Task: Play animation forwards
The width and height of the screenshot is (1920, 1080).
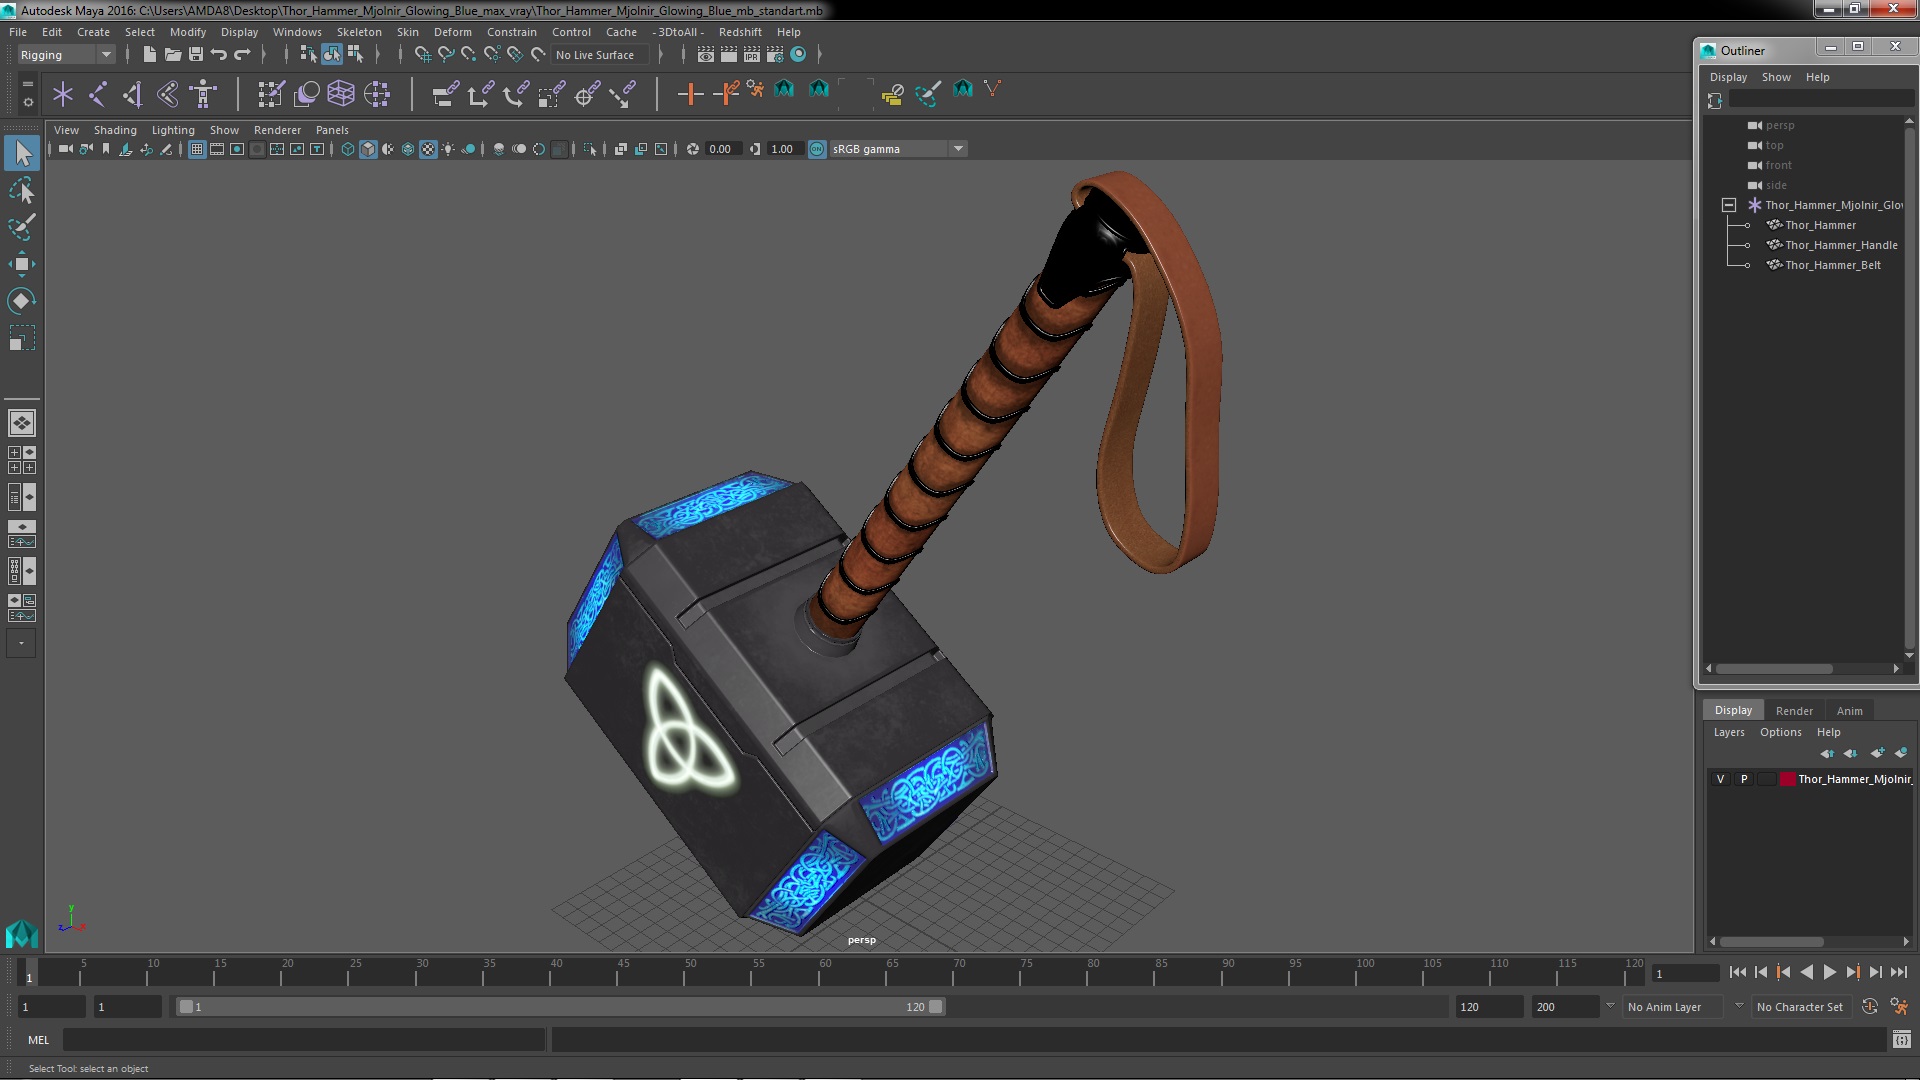Action: 1829,972
